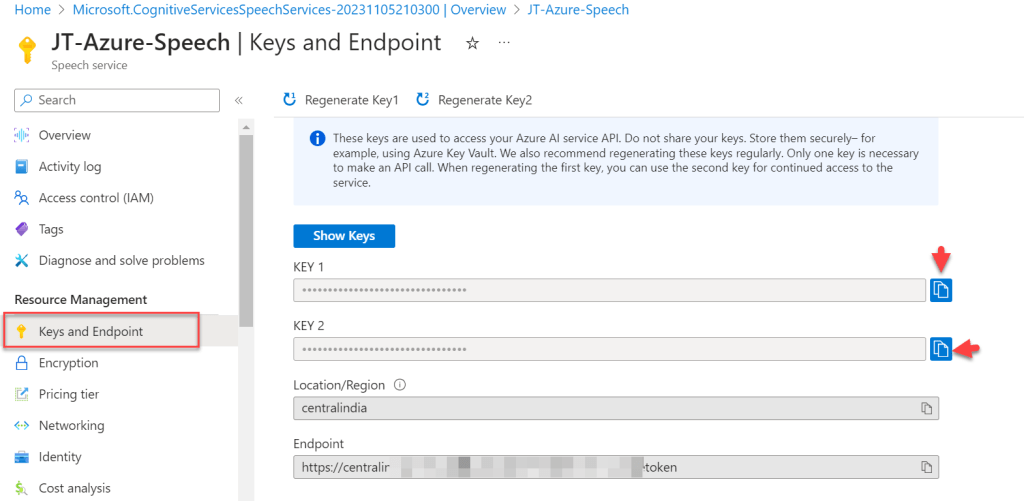Open the Encryption menu item
Image resolution: width=1024 pixels, height=501 pixels.
point(69,363)
